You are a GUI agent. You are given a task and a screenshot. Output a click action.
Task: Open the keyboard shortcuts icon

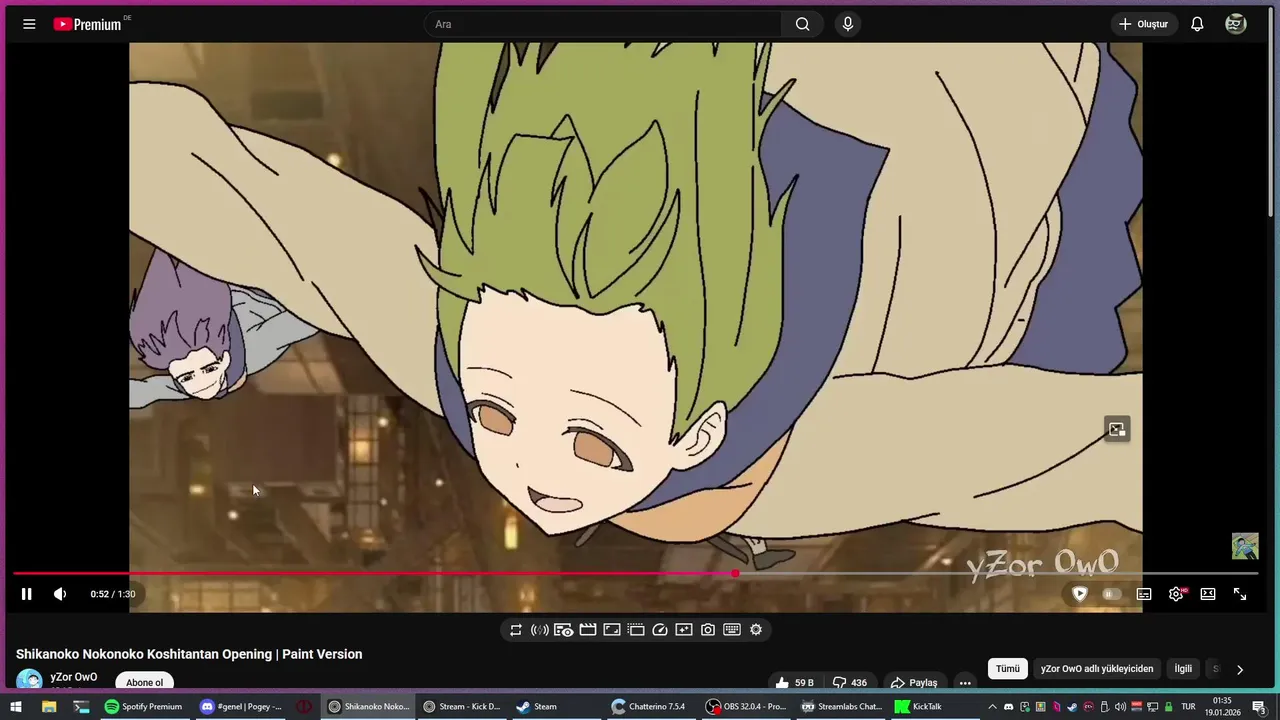[732, 630]
